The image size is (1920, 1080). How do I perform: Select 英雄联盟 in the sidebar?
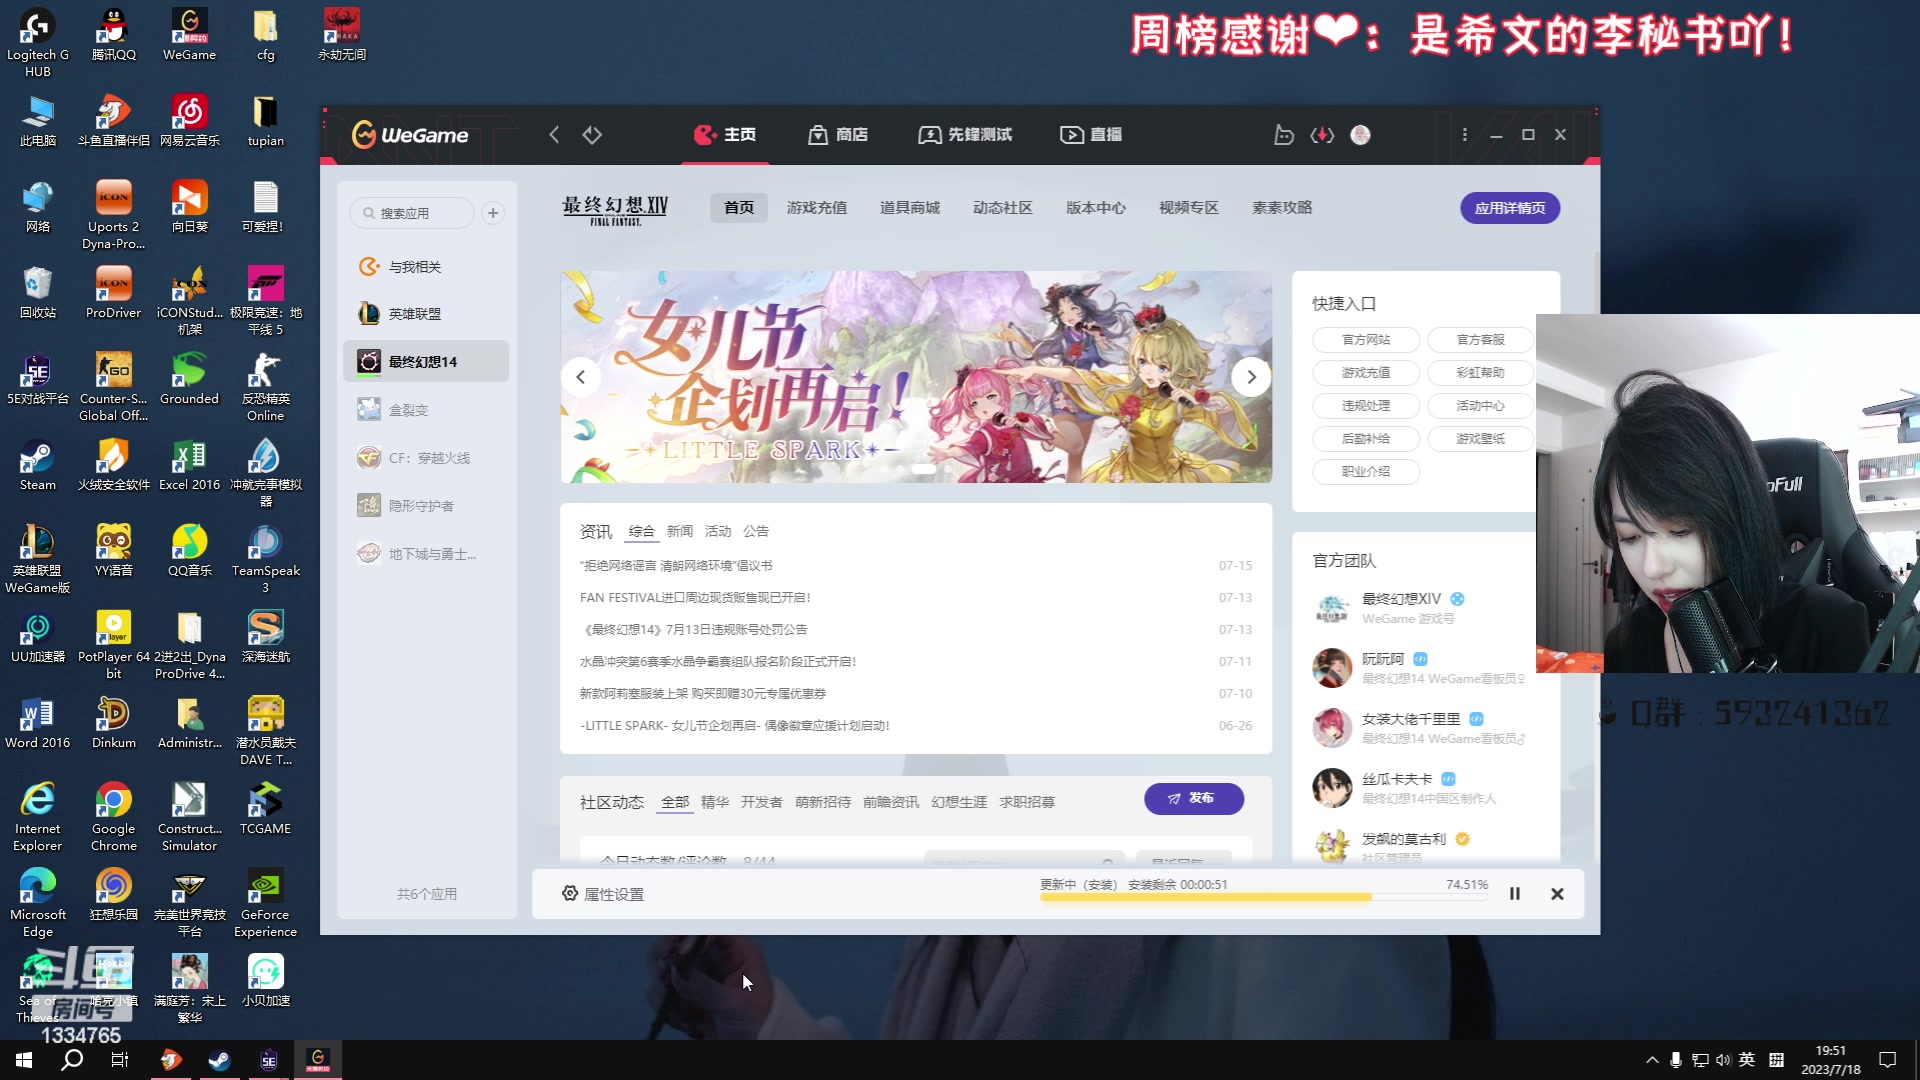click(x=426, y=314)
